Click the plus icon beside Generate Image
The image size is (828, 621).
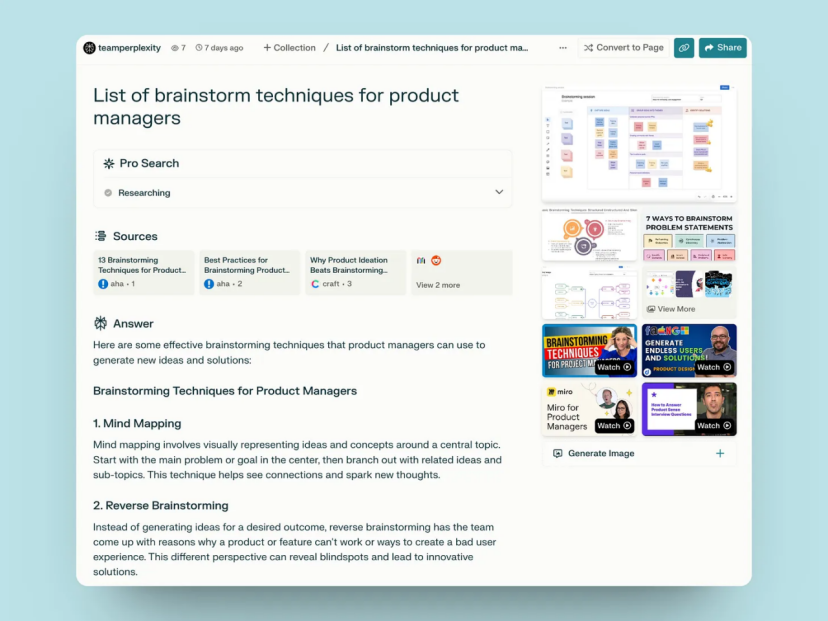click(720, 453)
